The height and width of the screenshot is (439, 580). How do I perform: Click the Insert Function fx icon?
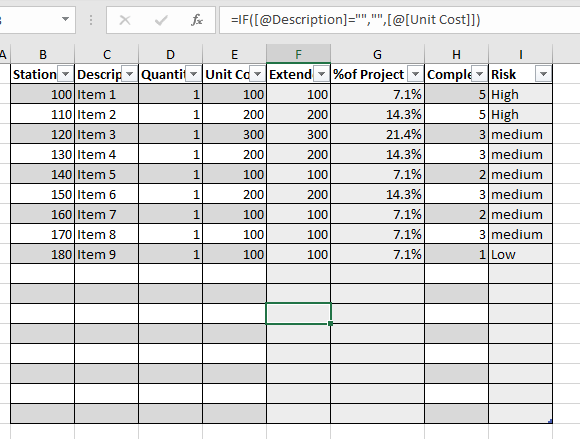tap(197, 20)
